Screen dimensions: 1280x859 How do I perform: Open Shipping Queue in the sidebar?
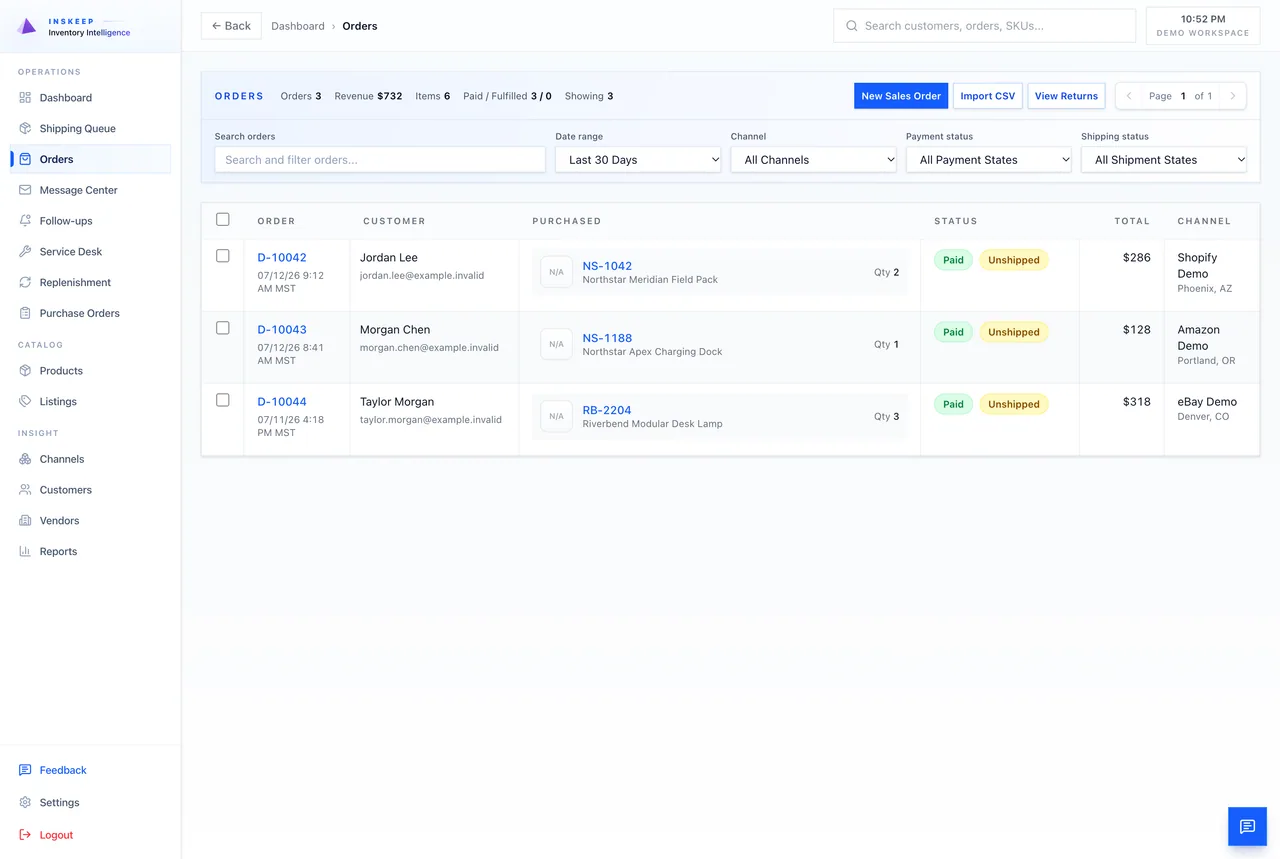click(x=90, y=128)
